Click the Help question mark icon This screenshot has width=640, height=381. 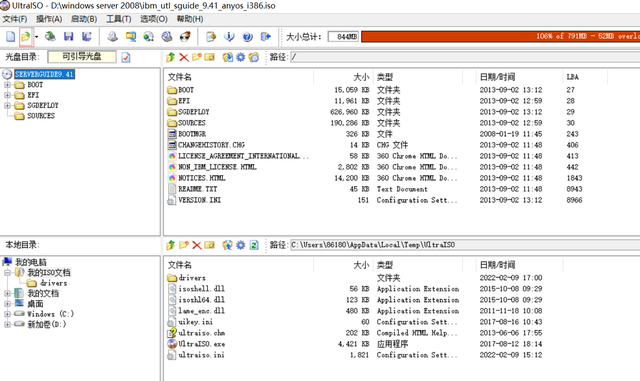point(247,37)
